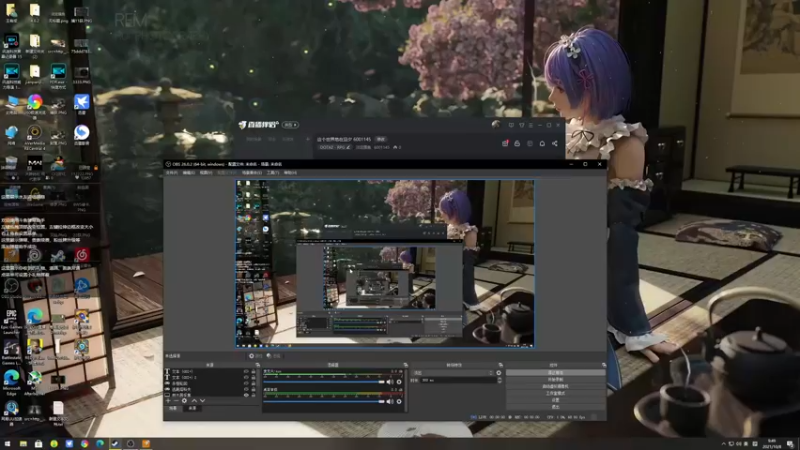Mute the upper audio mixer channel speaker
The height and width of the screenshot is (450, 800).
(x=390, y=382)
